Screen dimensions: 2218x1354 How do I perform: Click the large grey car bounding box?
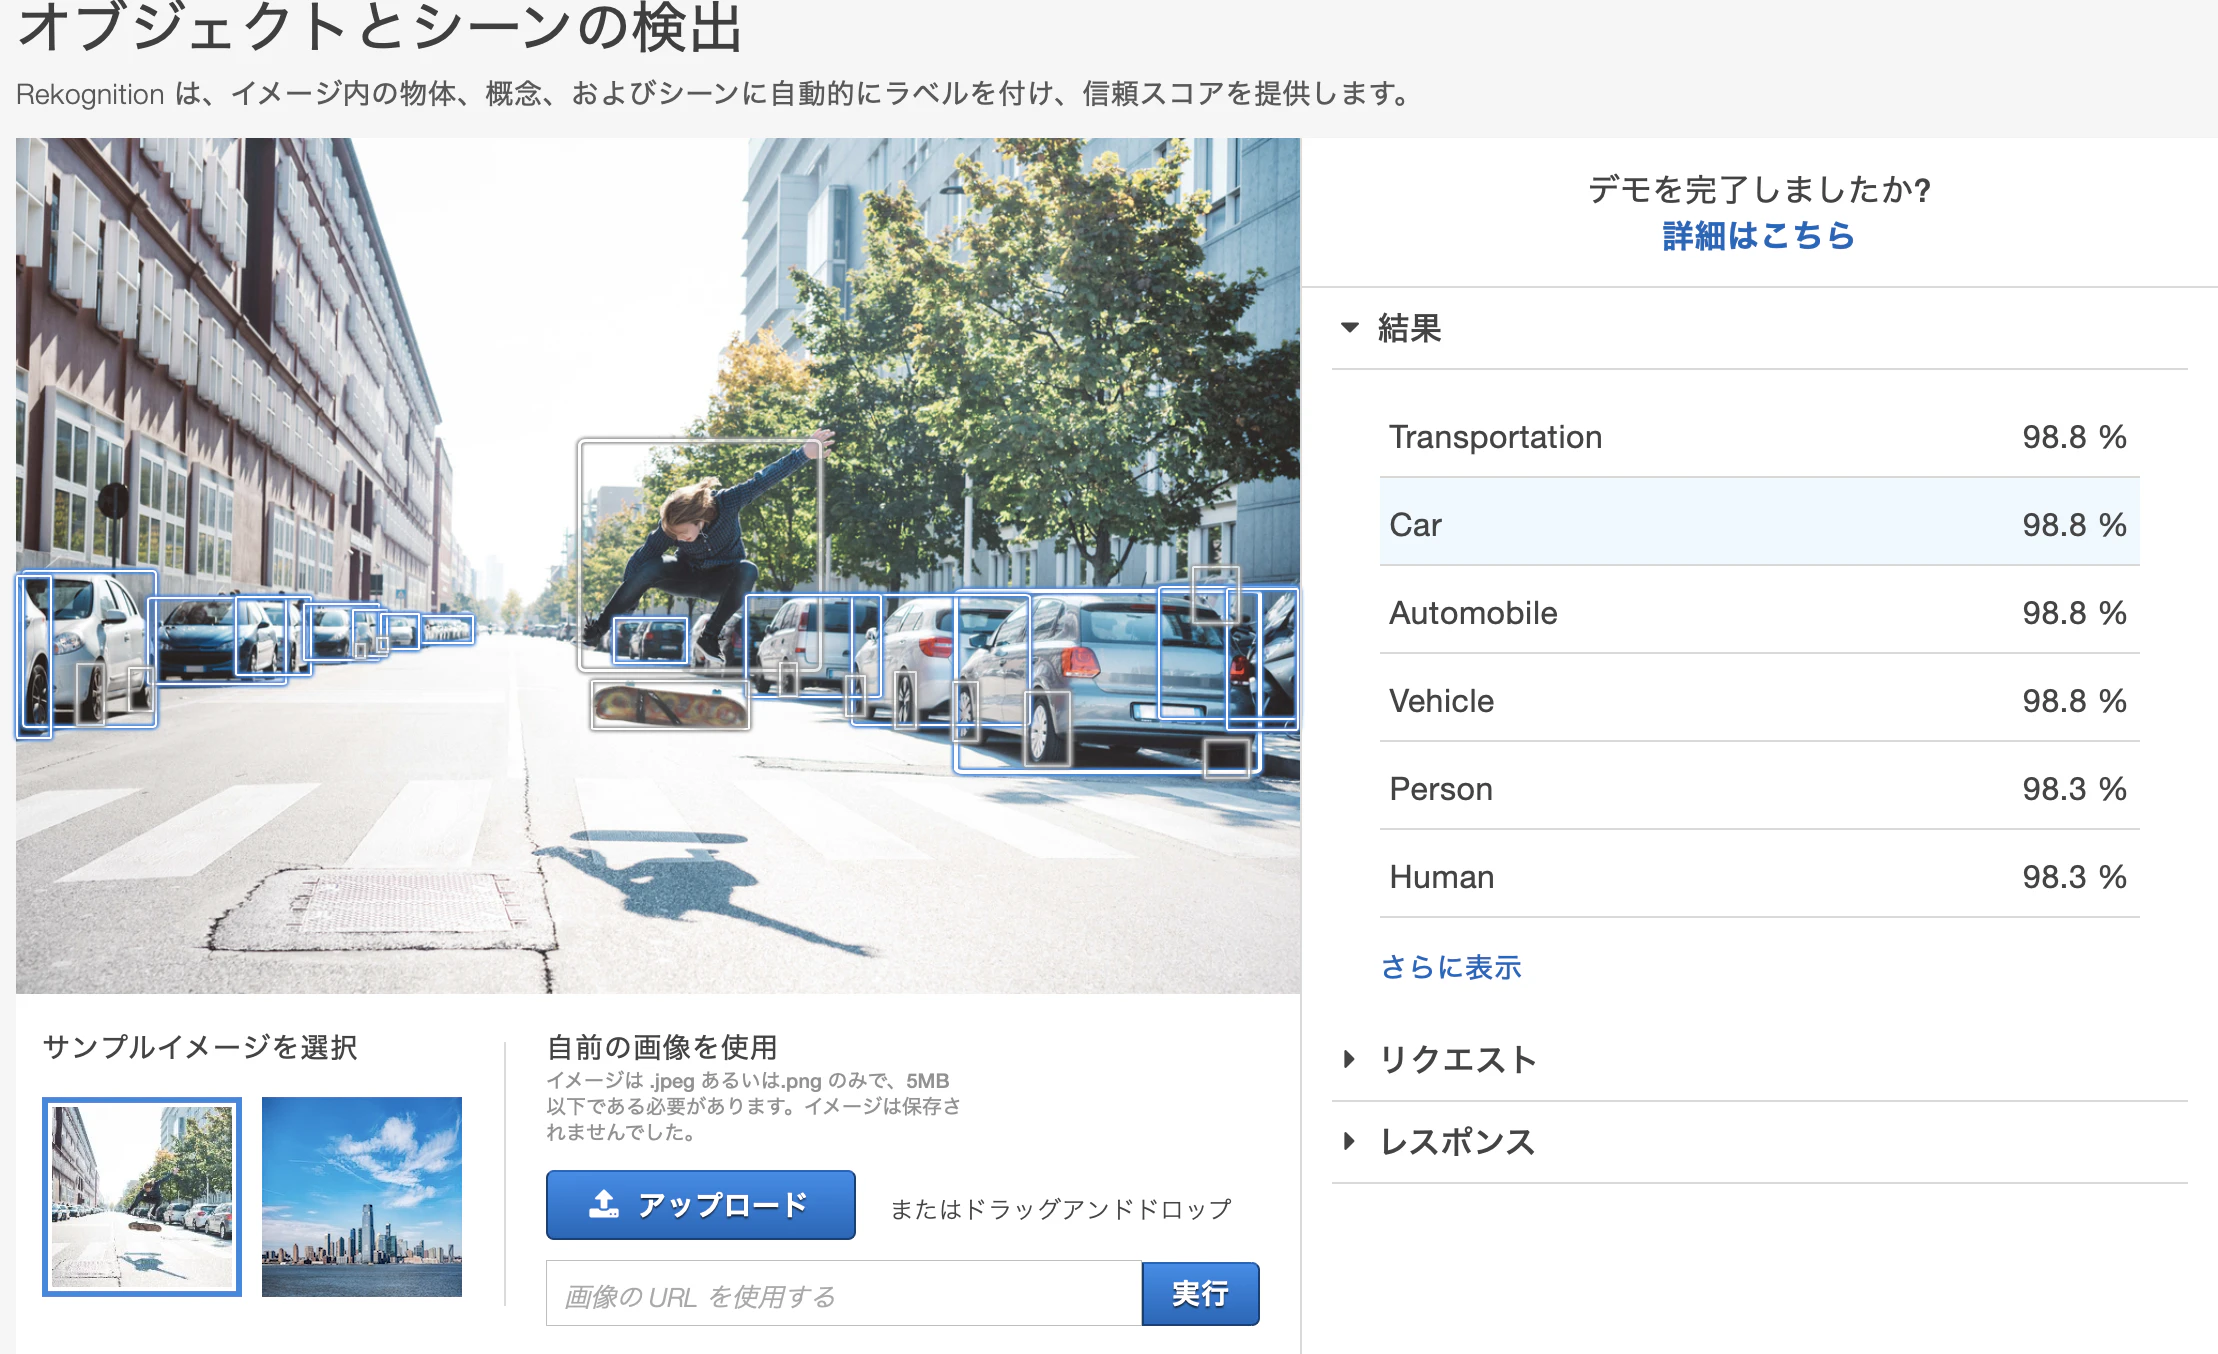point(1107,682)
